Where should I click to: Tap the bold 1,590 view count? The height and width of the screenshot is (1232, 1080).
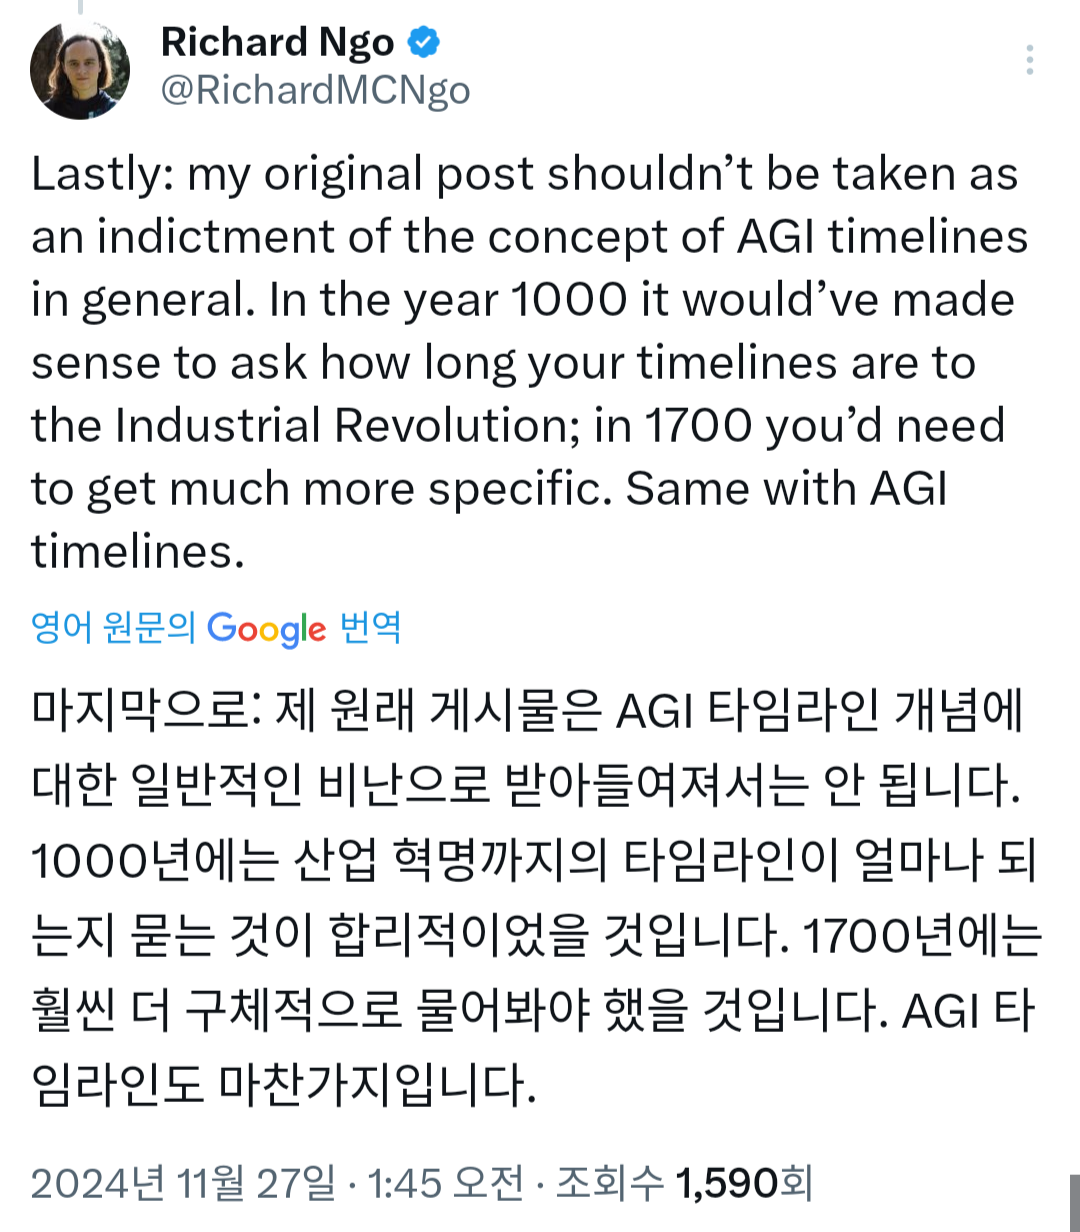coord(727,1184)
